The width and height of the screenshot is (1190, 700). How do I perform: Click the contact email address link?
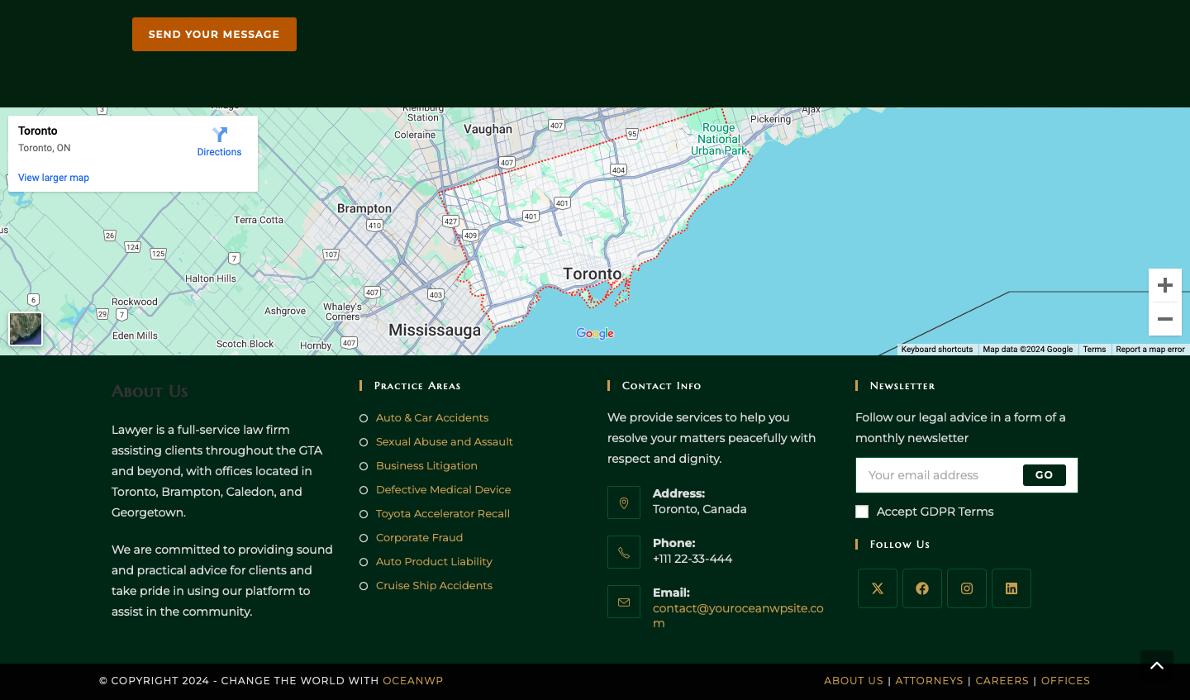[x=737, y=615]
